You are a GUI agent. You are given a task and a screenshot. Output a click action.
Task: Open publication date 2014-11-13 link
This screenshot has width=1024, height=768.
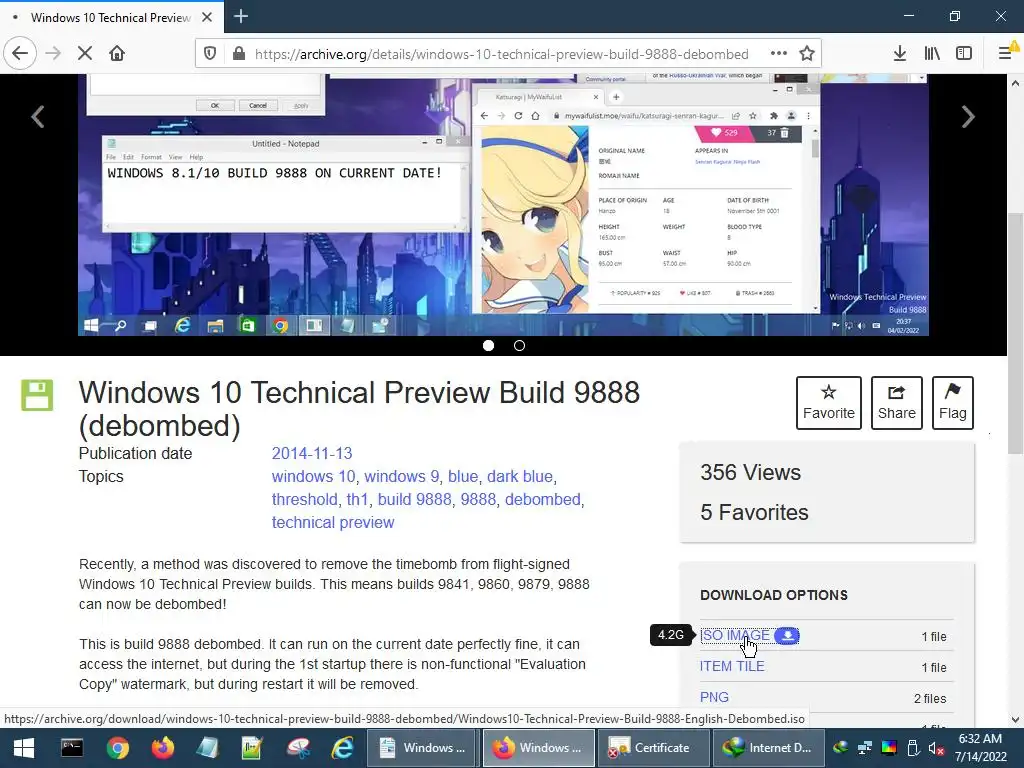tap(312, 453)
